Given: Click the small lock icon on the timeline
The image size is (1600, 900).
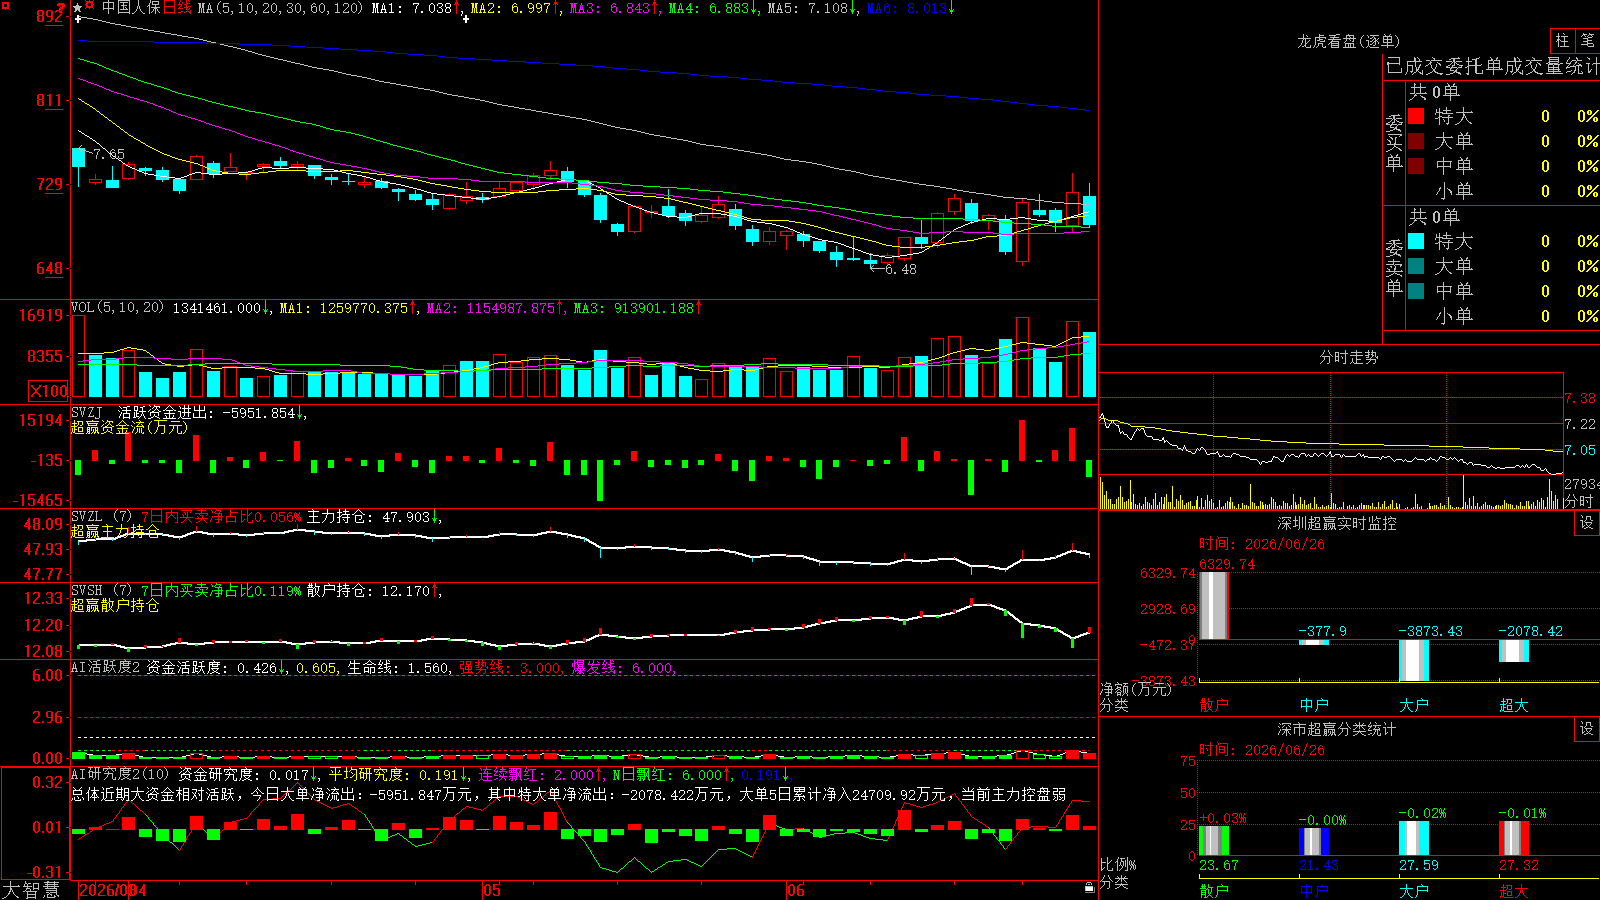Looking at the screenshot, I should point(1089,887).
